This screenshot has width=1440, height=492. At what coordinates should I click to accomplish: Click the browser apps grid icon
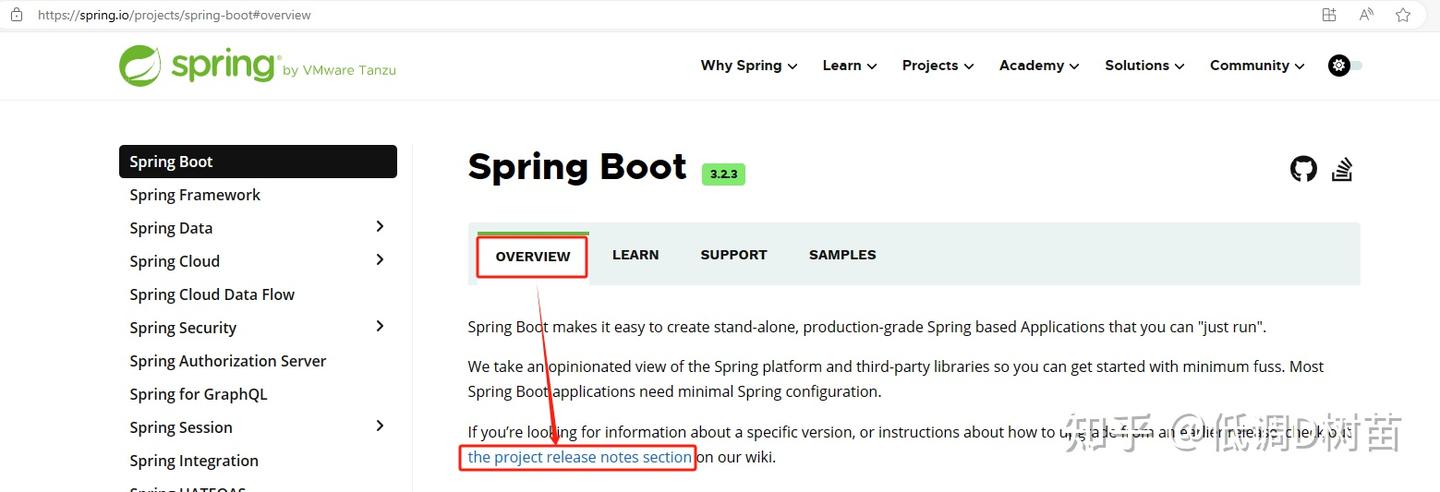click(x=1329, y=15)
